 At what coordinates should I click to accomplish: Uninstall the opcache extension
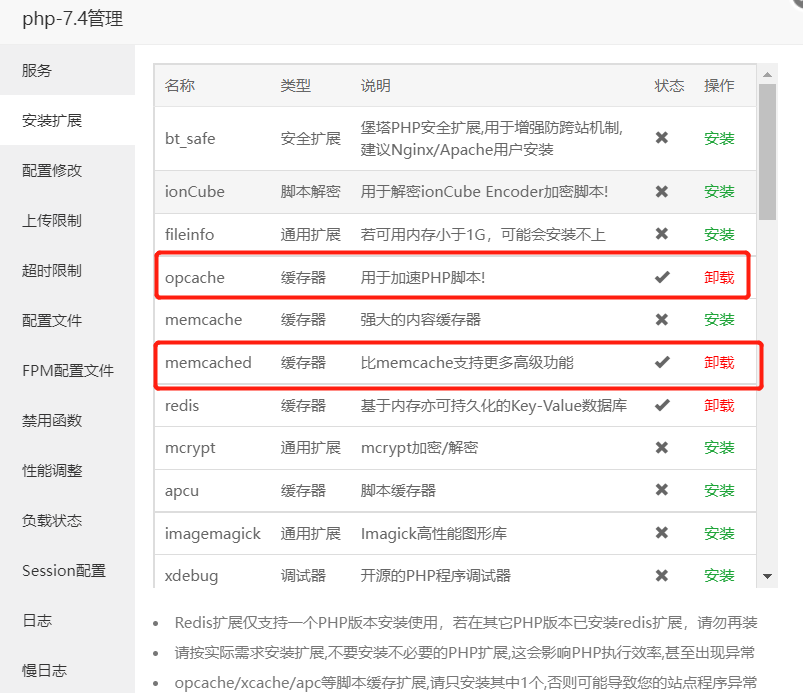point(719,278)
